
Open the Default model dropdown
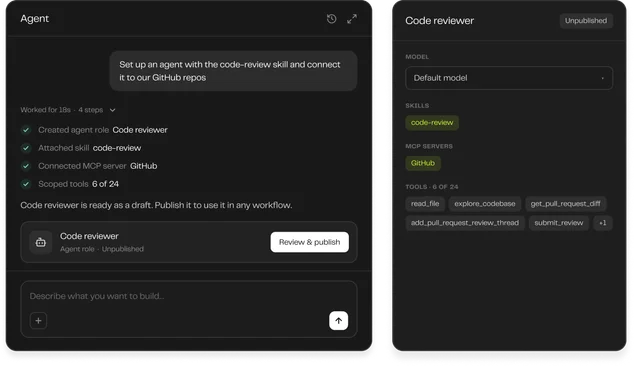[509, 78]
